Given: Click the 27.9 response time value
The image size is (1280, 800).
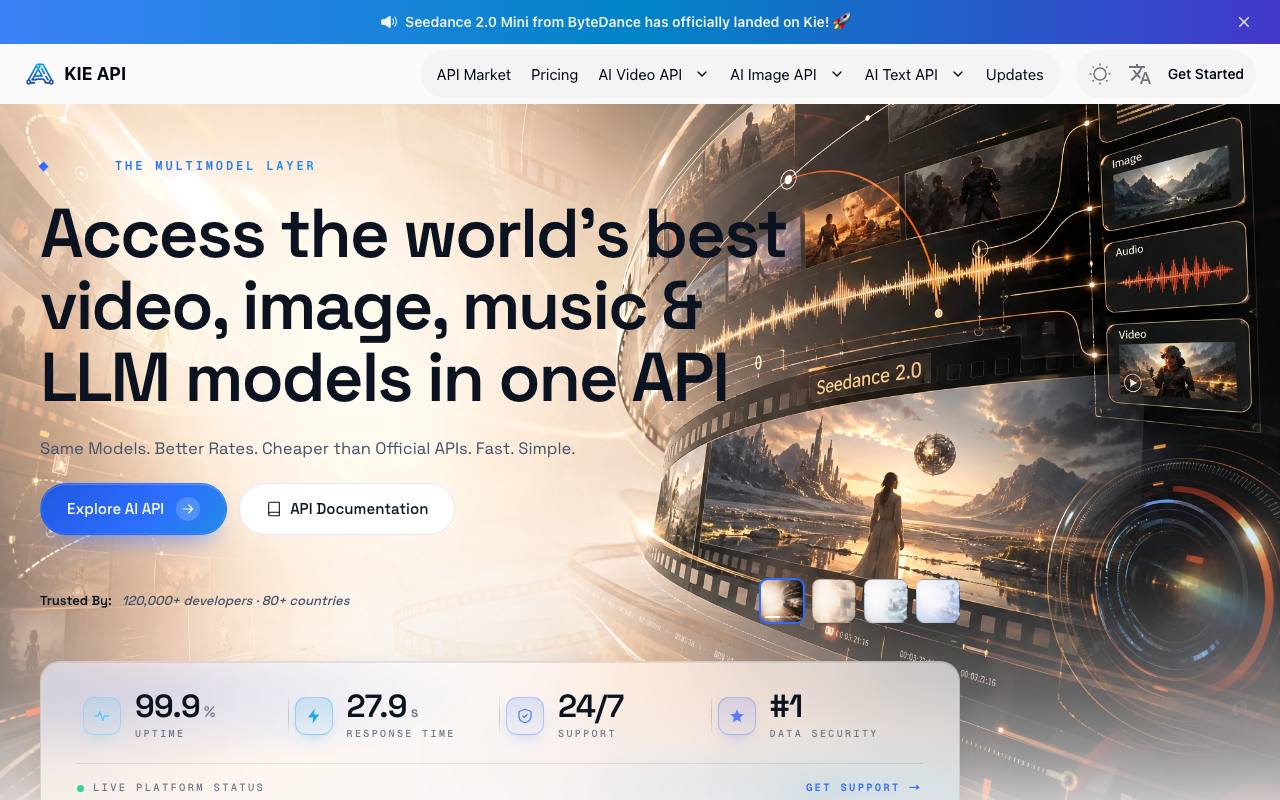Looking at the screenshot, I should 376,707.
